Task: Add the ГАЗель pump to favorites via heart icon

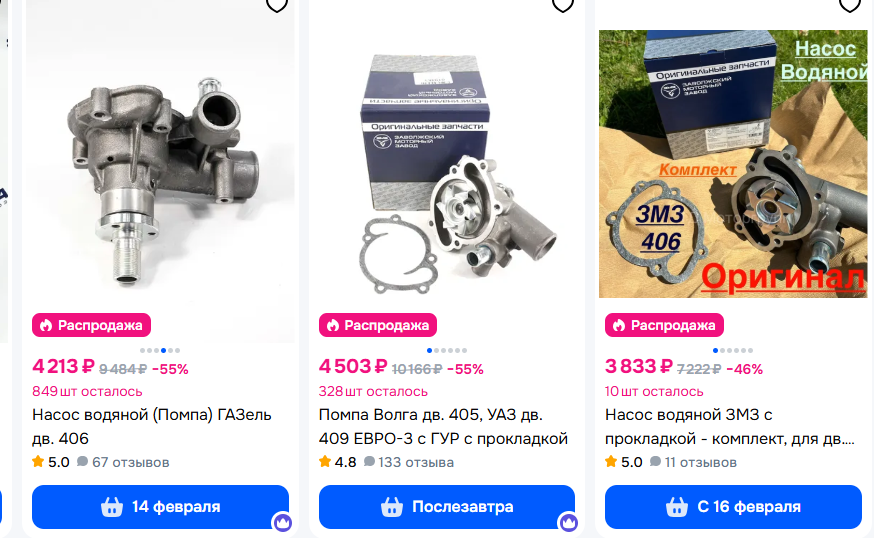Action: coord(276,5)
